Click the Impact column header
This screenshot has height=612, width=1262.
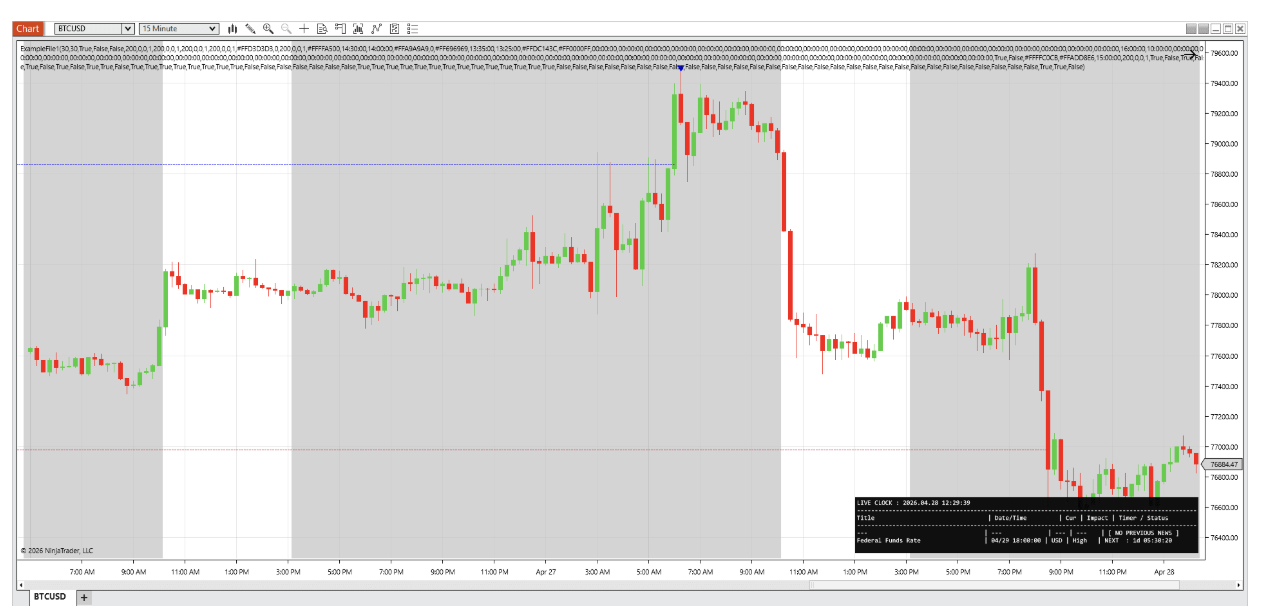pyautogui.click(x=1097, y=518)
